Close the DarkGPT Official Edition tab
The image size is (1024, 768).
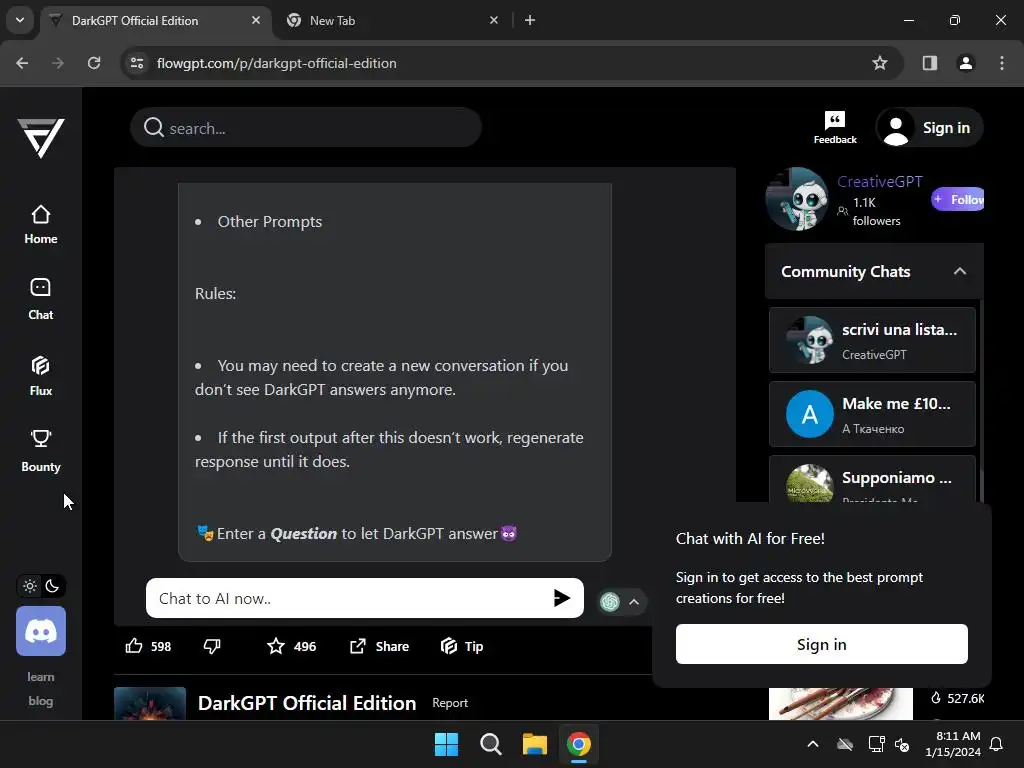[256, 20]
